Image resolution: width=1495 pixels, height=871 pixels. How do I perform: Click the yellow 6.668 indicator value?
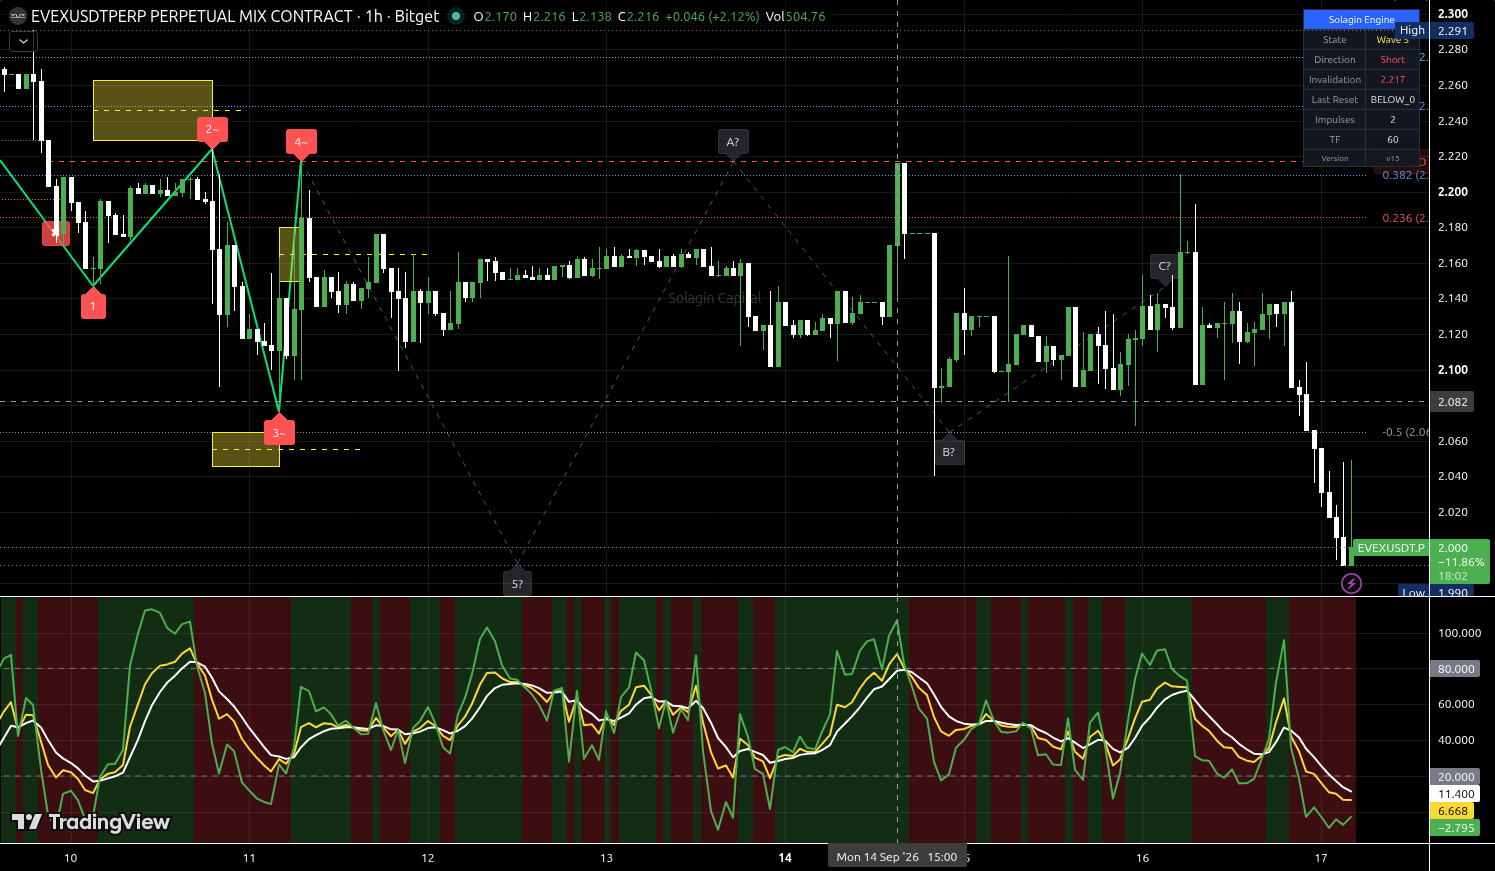(1452, 811)
